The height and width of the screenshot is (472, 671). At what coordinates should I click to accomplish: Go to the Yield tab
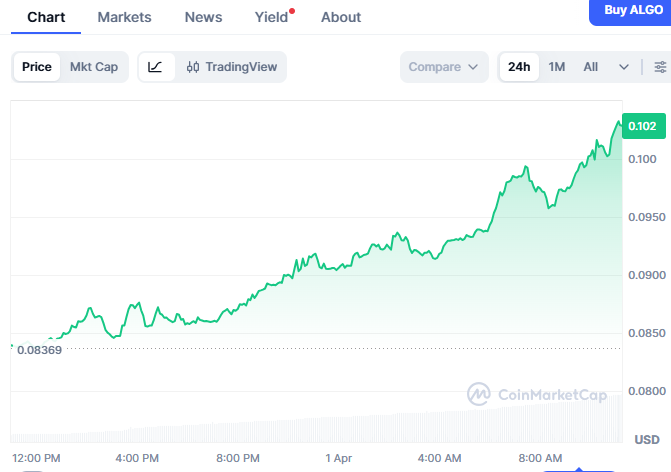(x=271, y=17)
